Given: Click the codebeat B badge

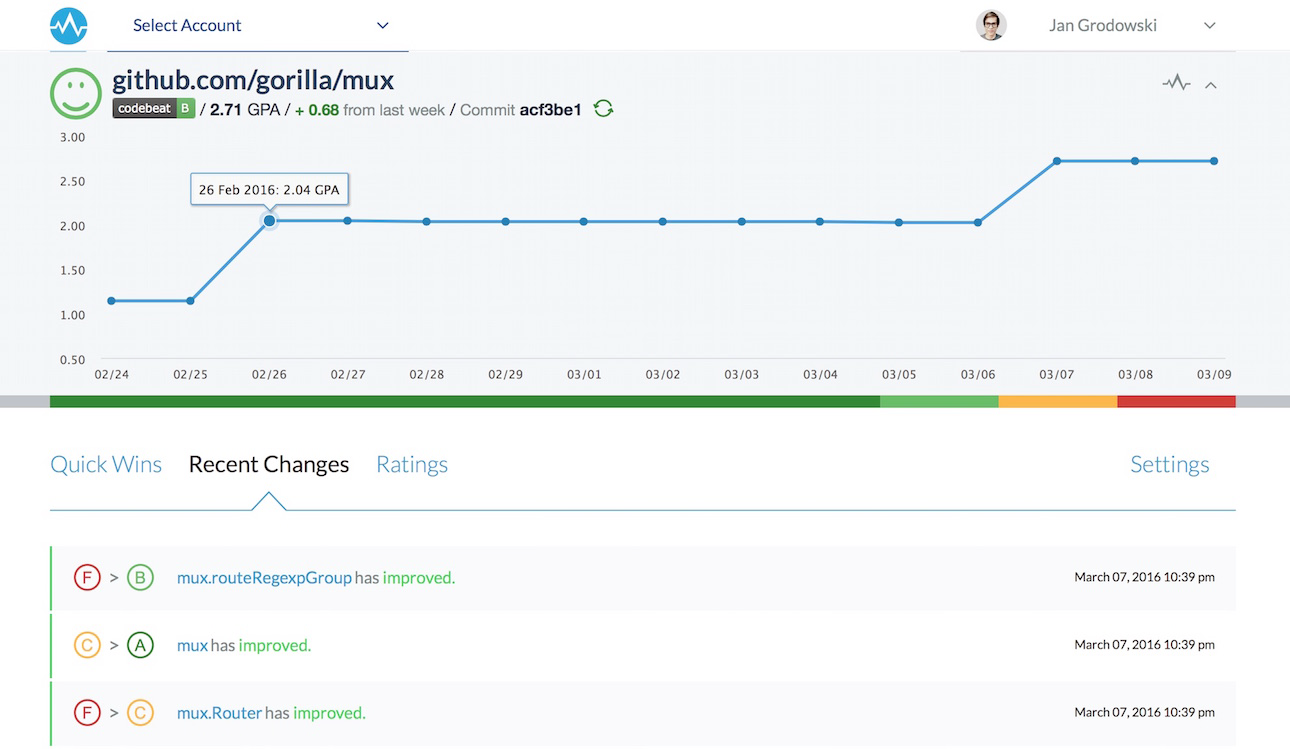Looking at the screenshot, I should pos(153,109).
